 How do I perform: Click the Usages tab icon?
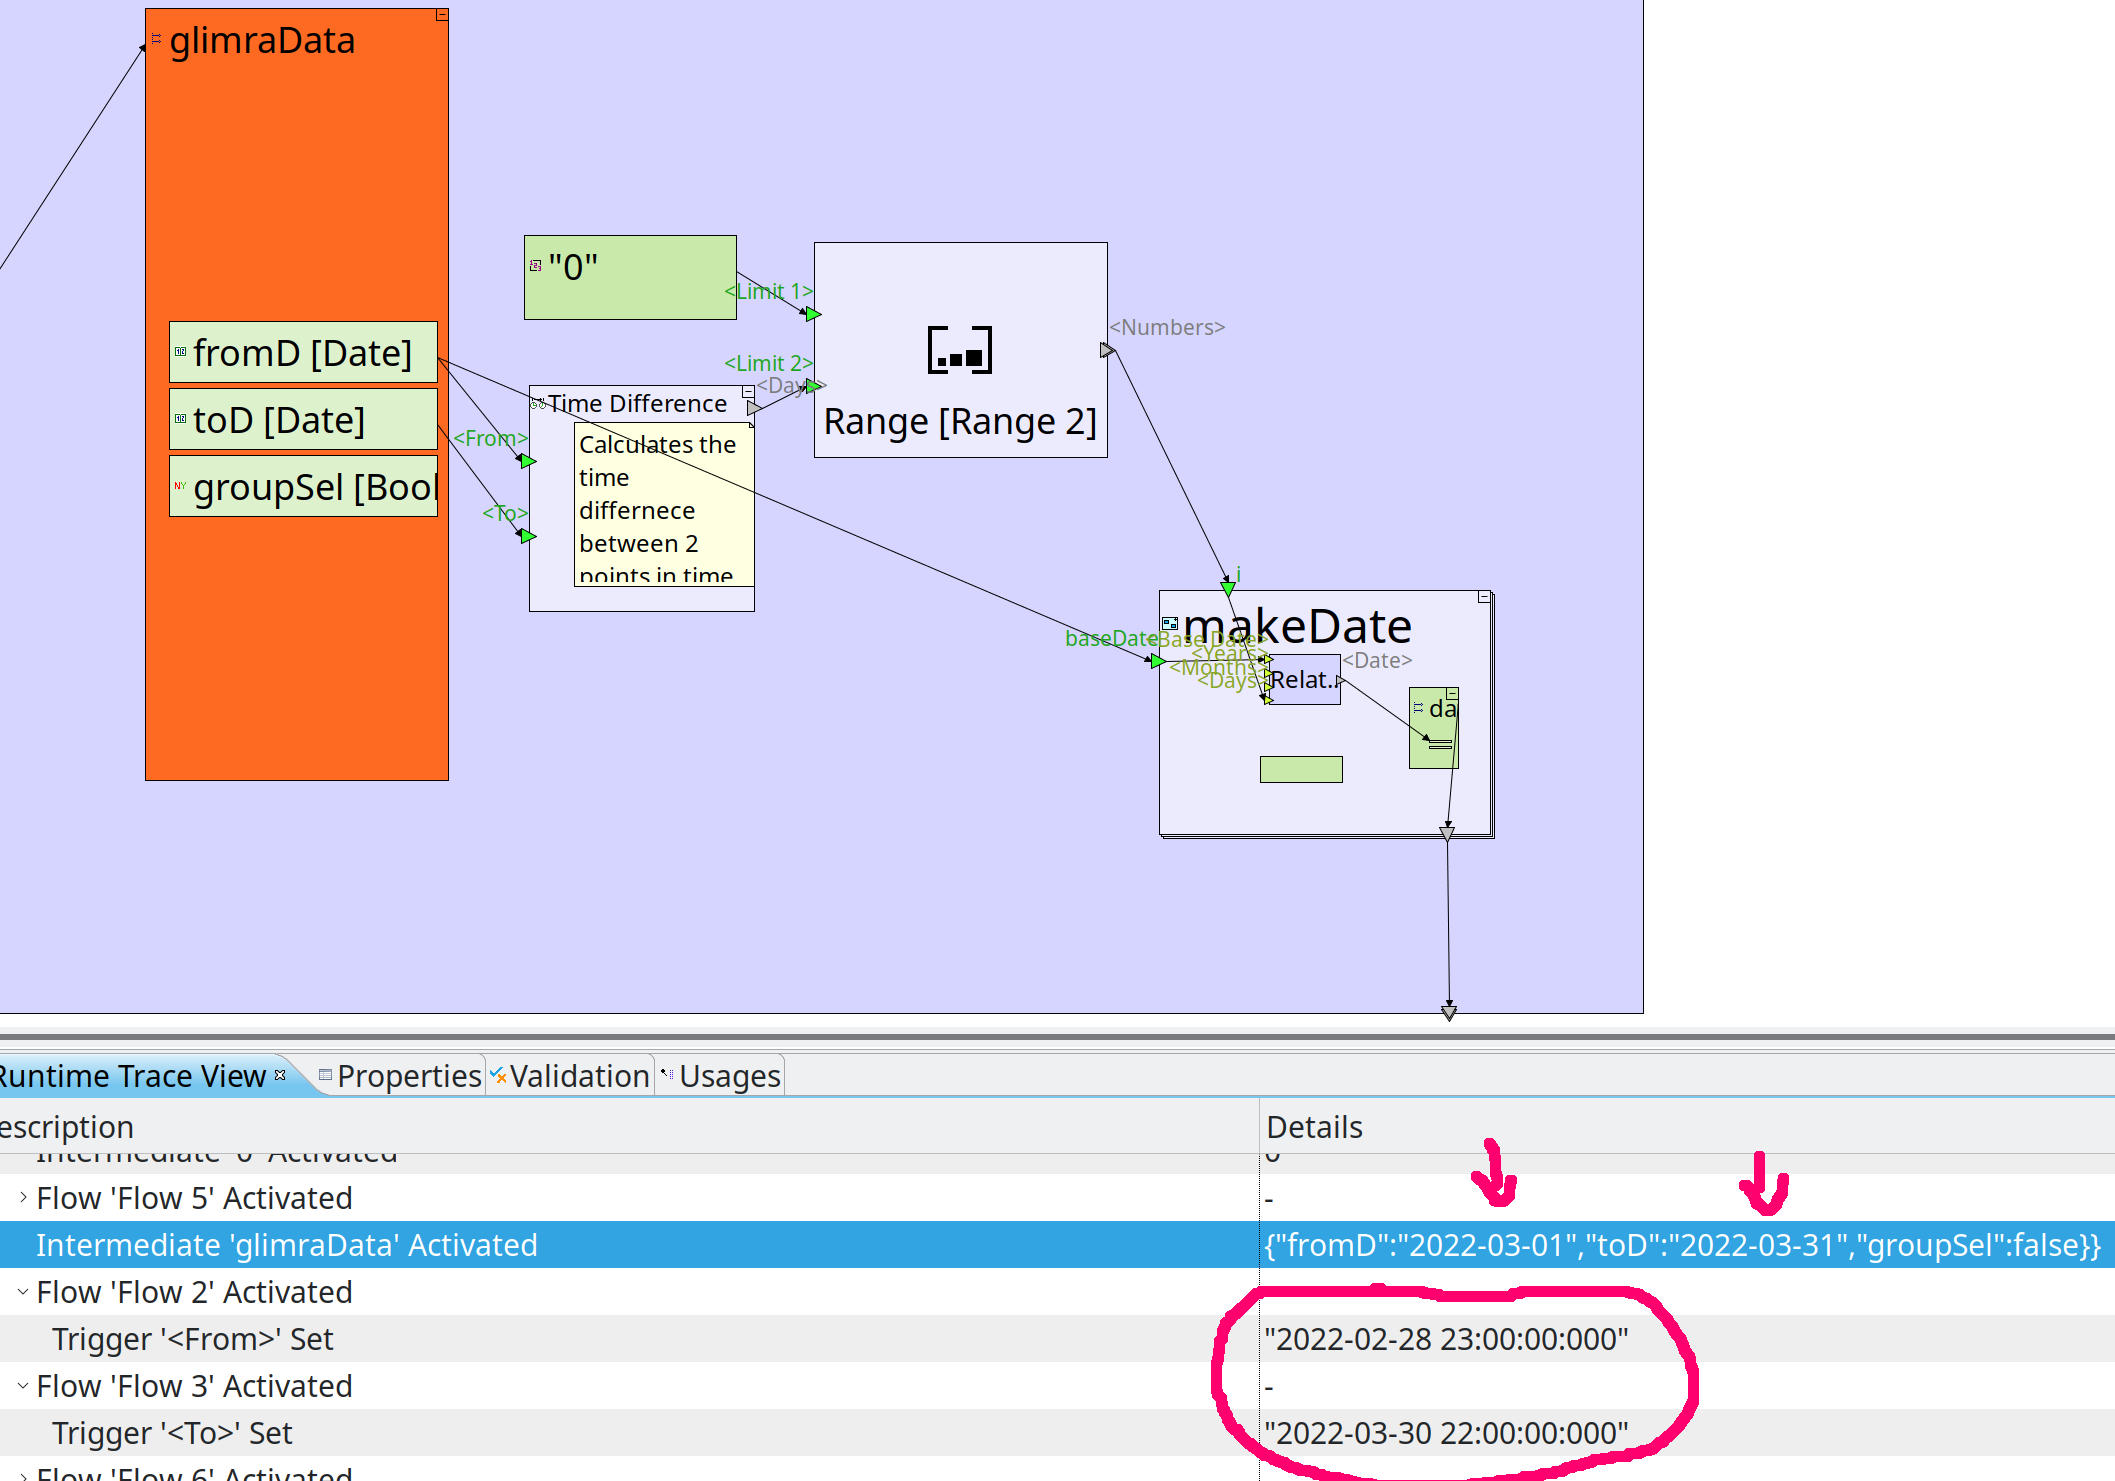click(667, 1075)
